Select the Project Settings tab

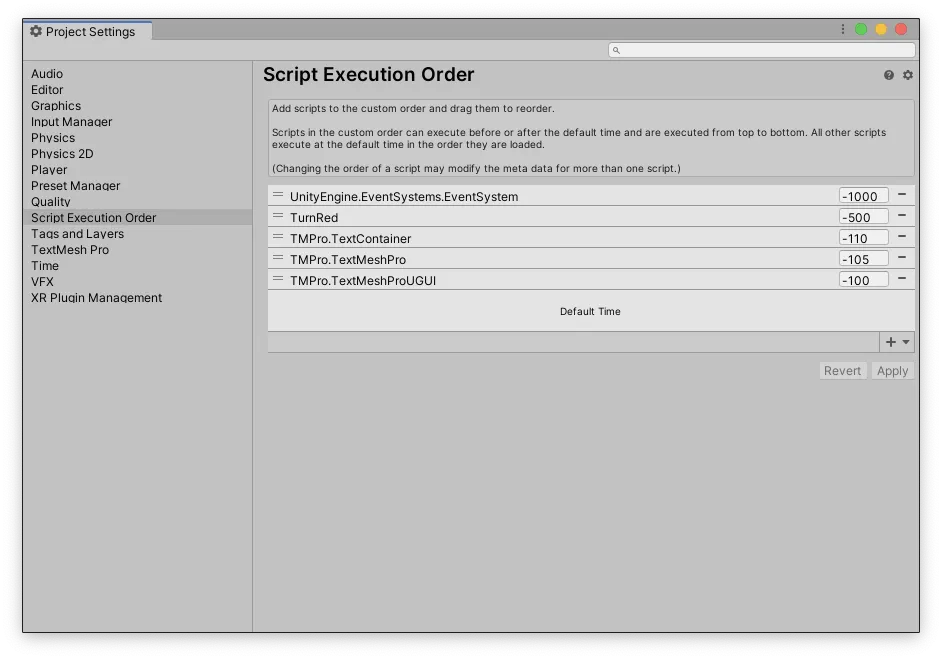pos(88,32)
